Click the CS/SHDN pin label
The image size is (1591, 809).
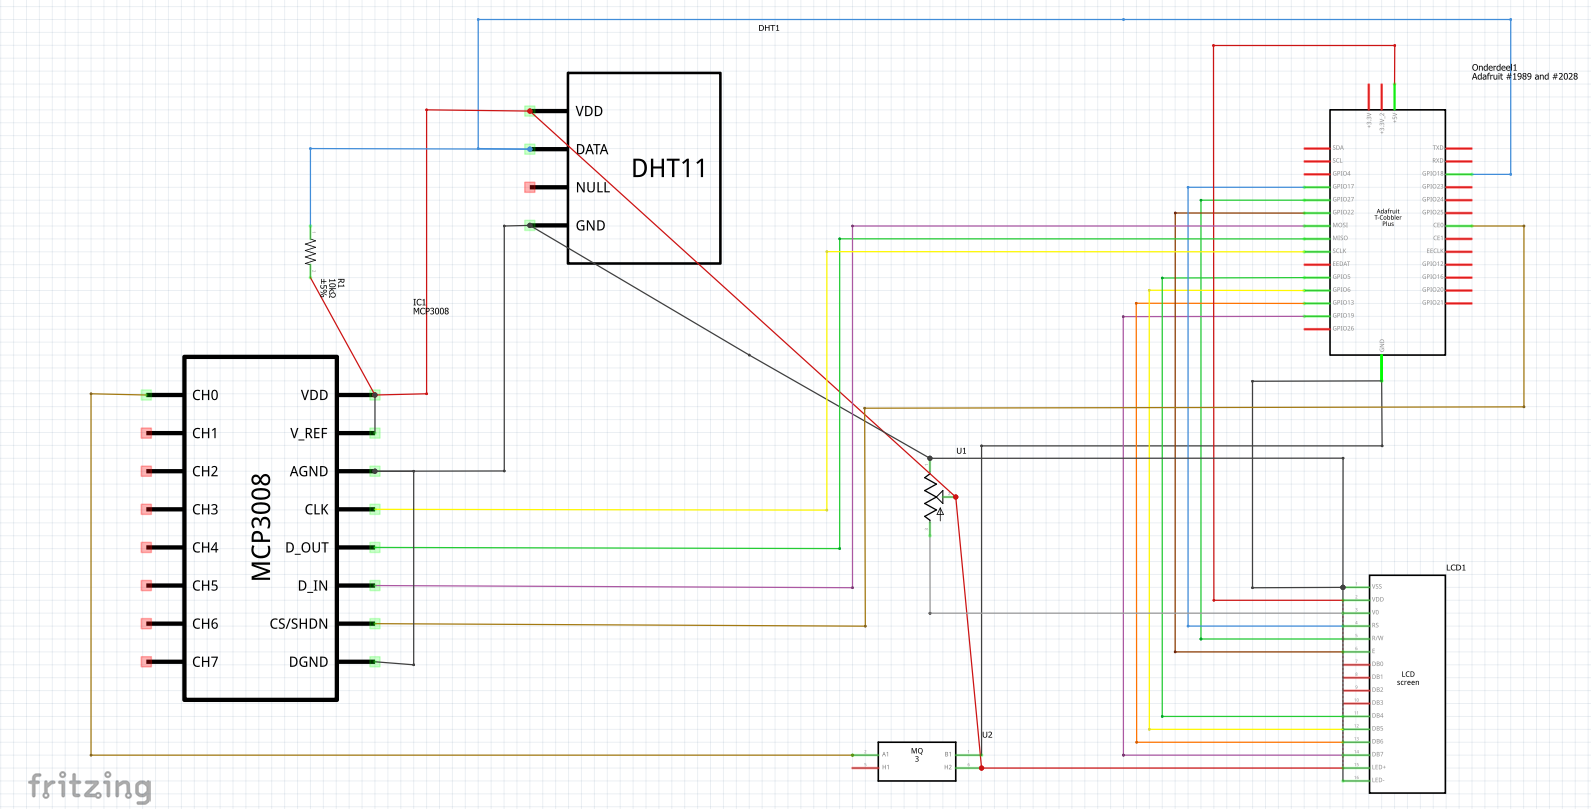[x=299, y=623]
